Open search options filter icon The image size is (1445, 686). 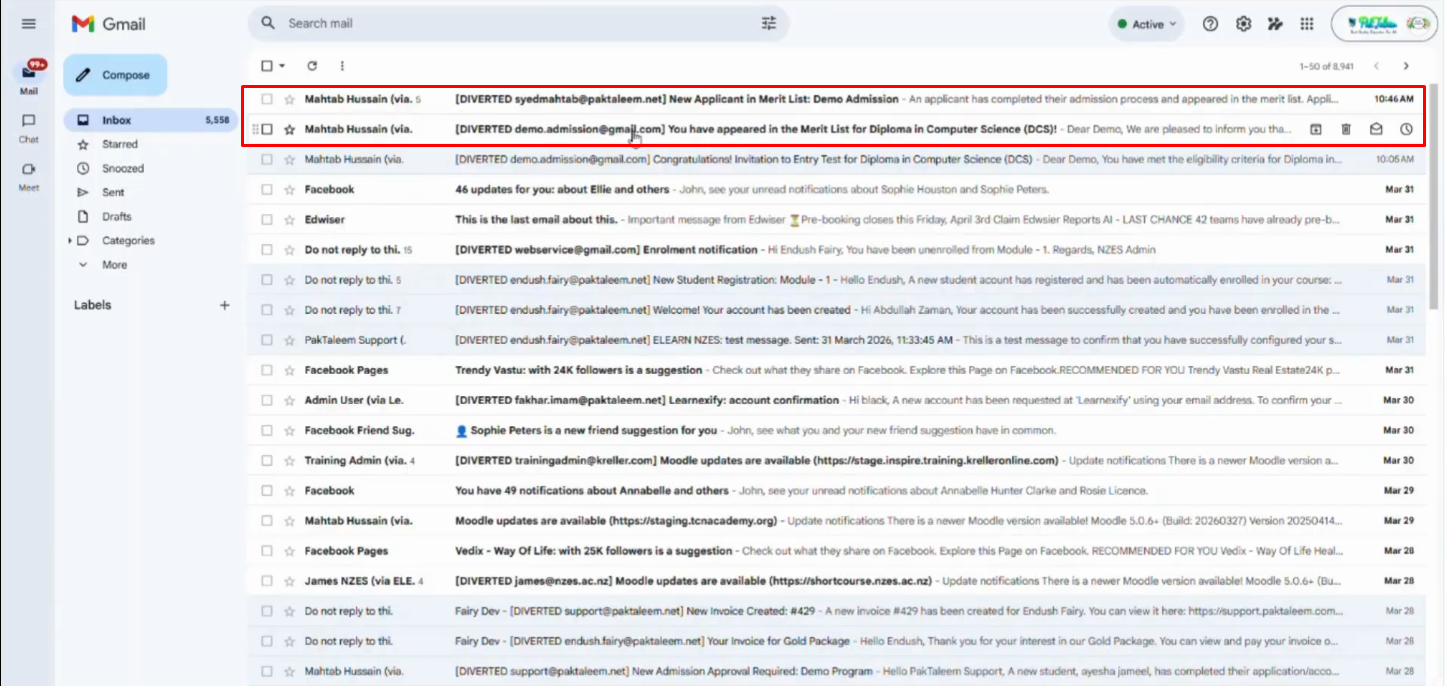(x=769, y=23)
